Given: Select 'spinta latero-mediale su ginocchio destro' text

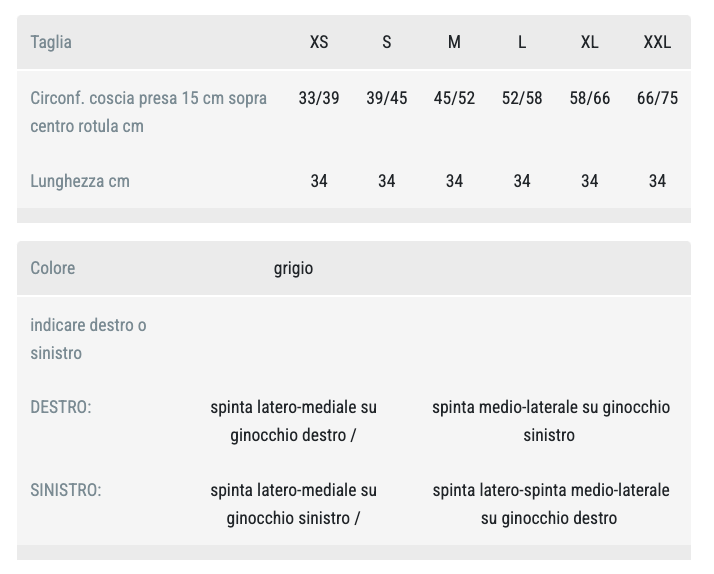Looking at the screenshot, I should coord(293,421).
